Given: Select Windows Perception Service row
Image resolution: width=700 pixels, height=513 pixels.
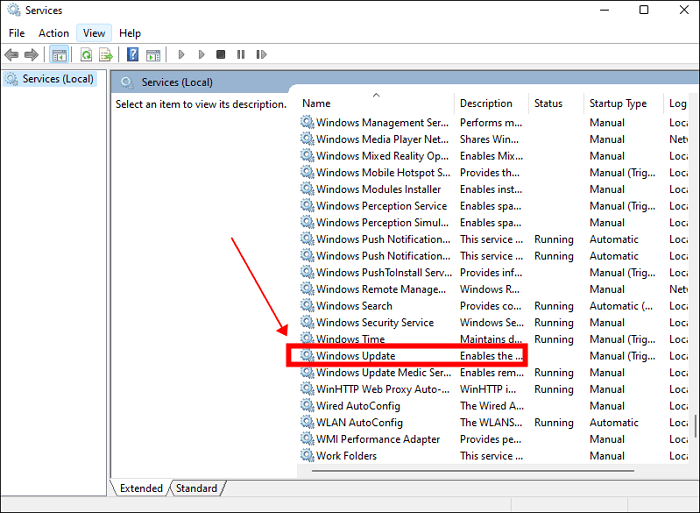Looking at the screenshot, I should coord(493,206).
